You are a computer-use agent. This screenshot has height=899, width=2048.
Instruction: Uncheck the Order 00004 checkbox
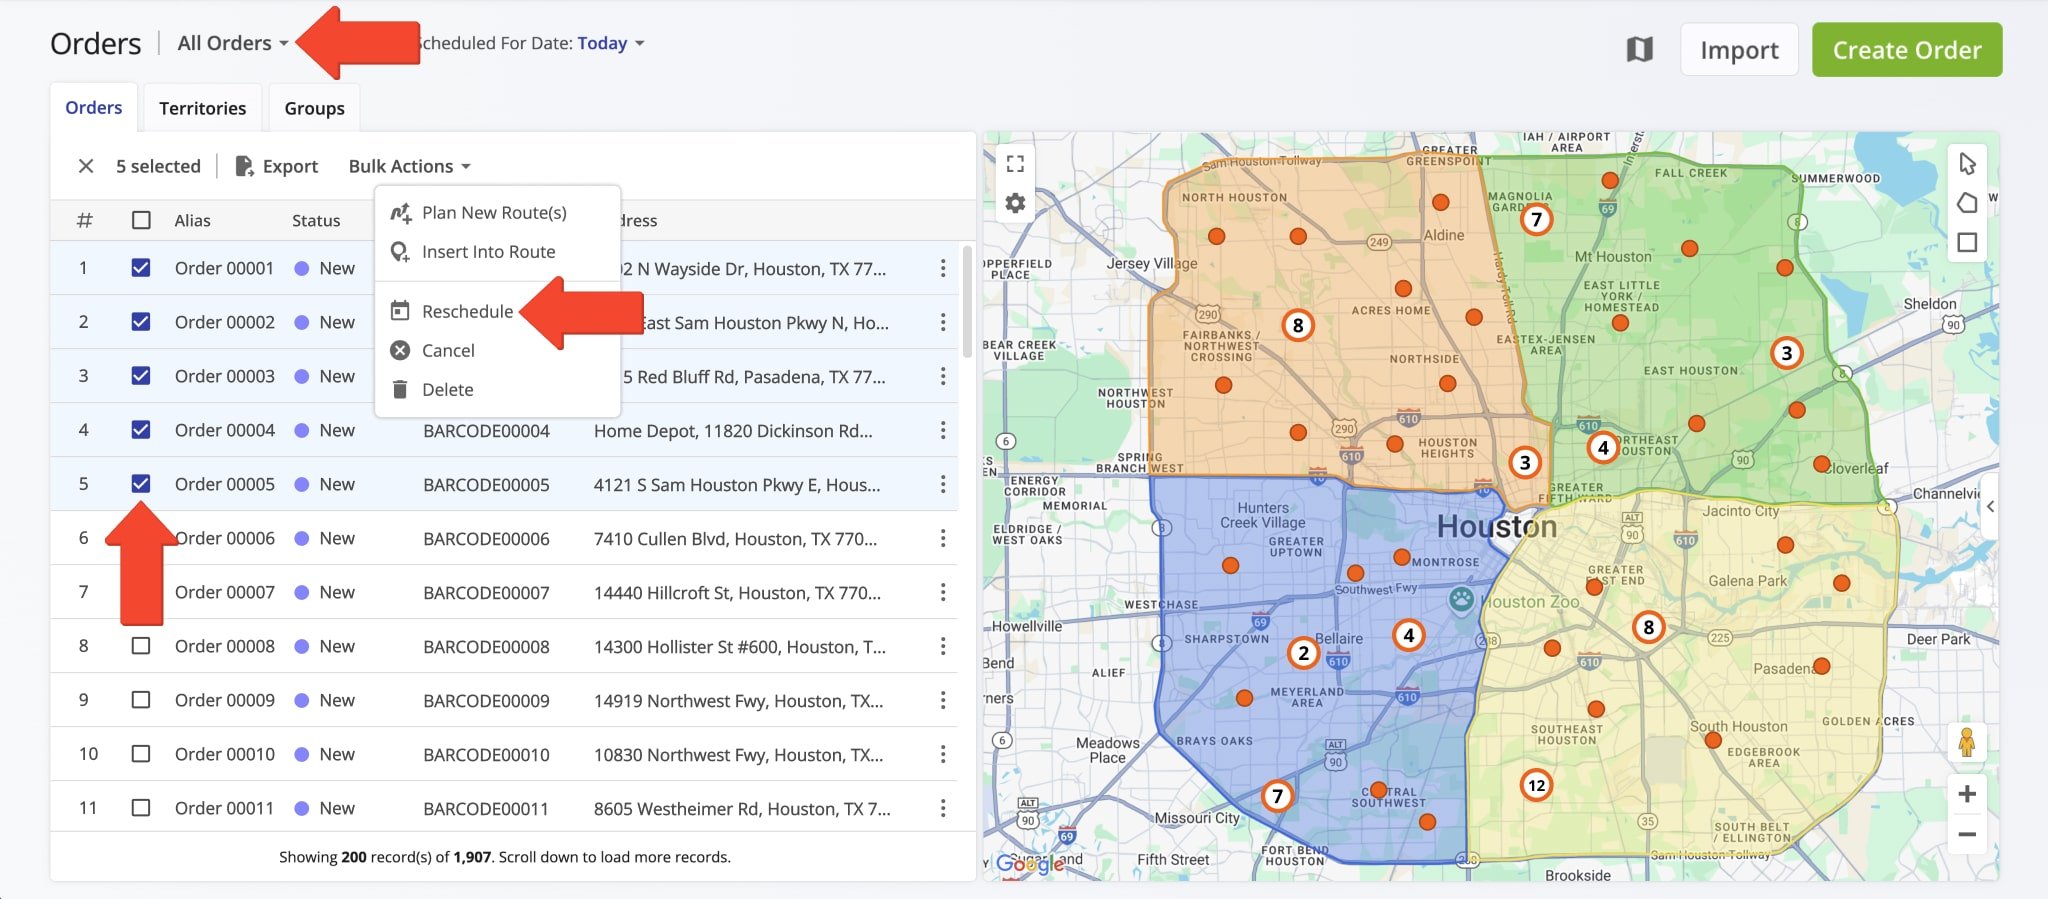141,430
